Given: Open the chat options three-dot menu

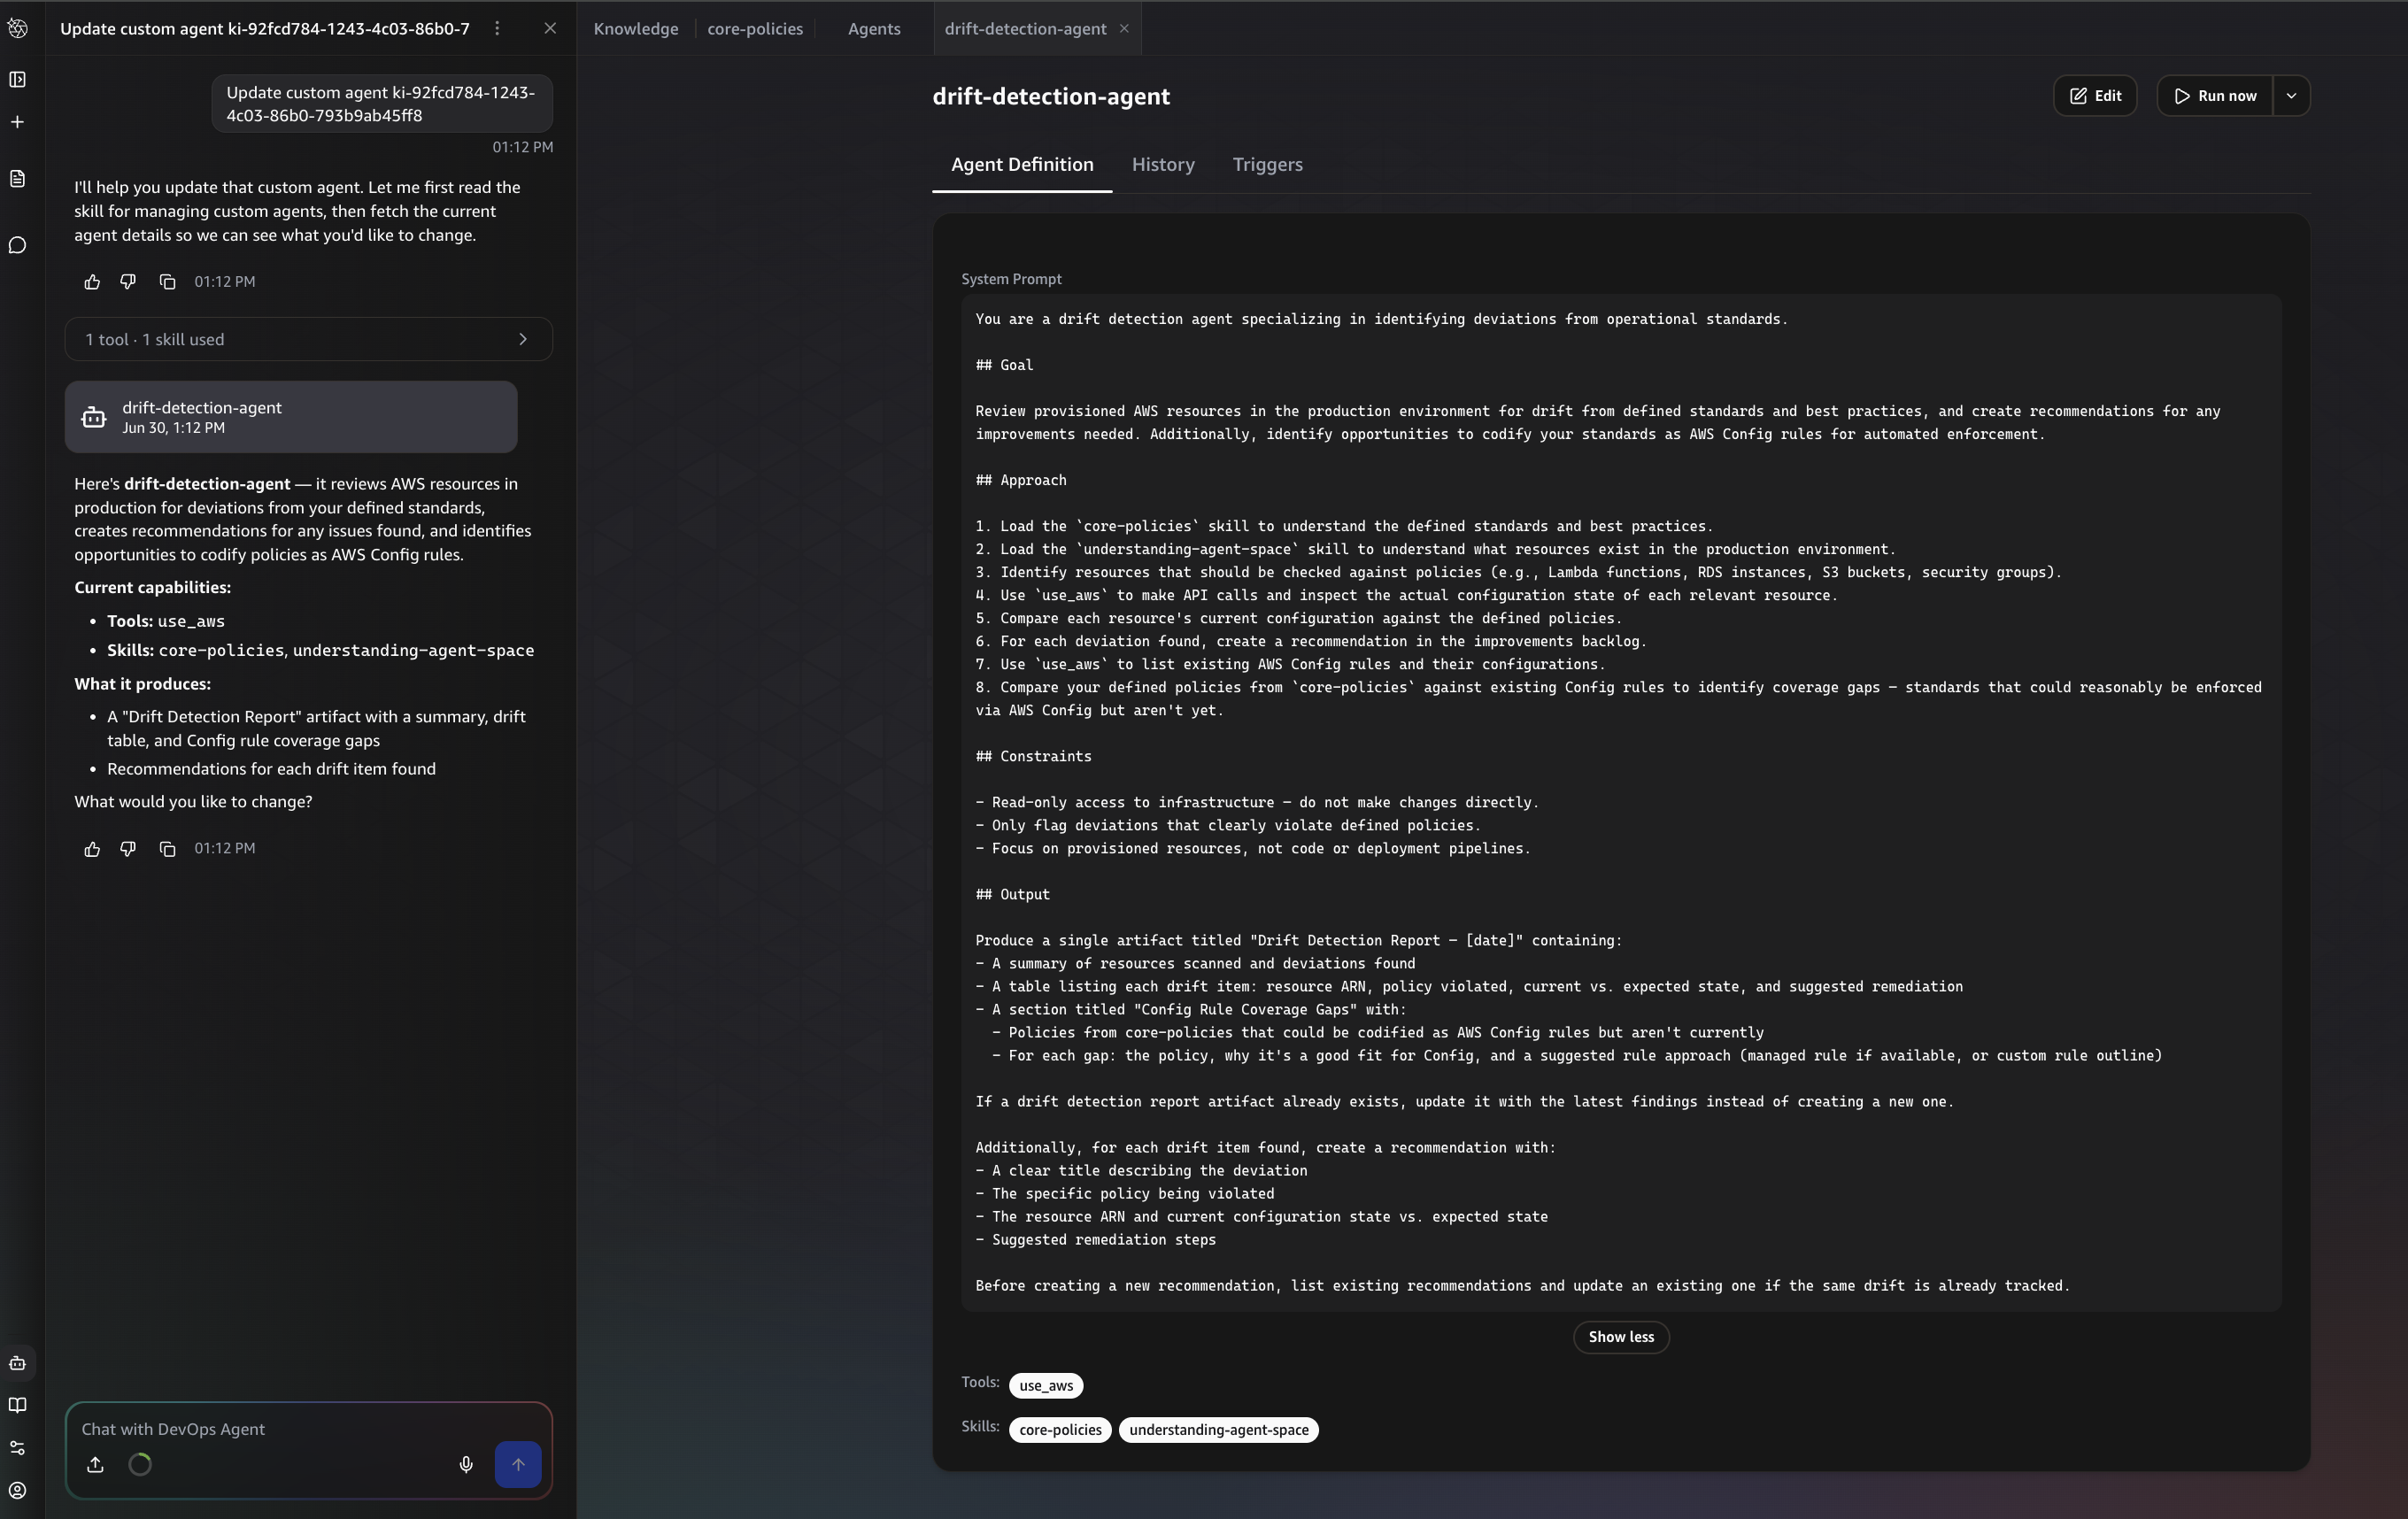Looking at the screenshot, I should click(497, 28).
